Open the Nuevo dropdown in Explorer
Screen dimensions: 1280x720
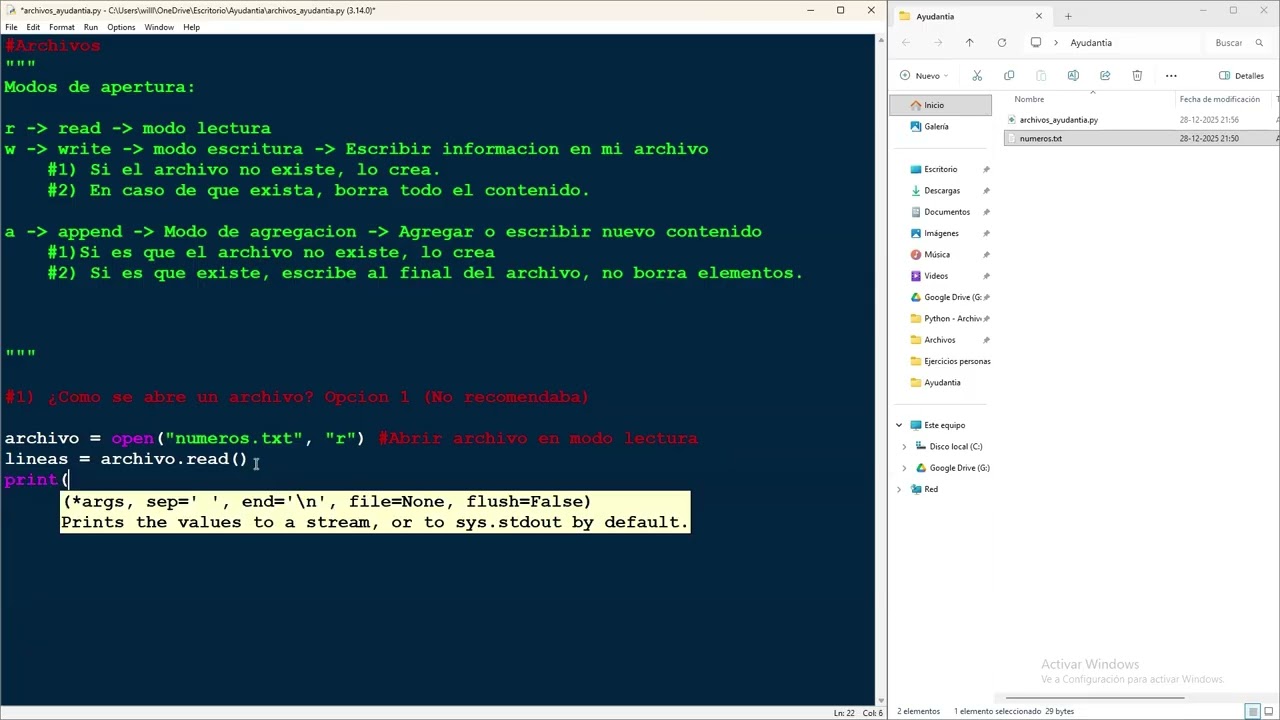924,76
